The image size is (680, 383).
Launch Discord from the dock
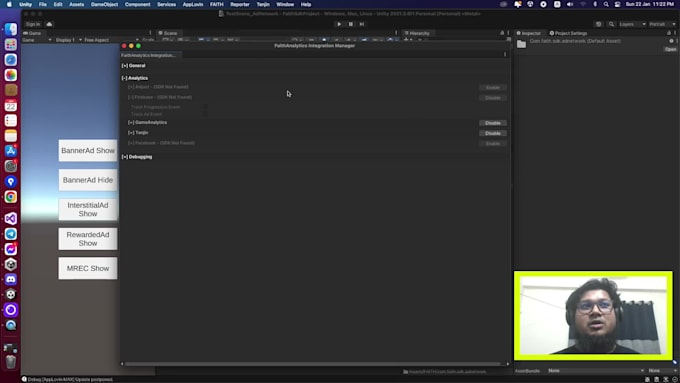[x=11, y=279]
